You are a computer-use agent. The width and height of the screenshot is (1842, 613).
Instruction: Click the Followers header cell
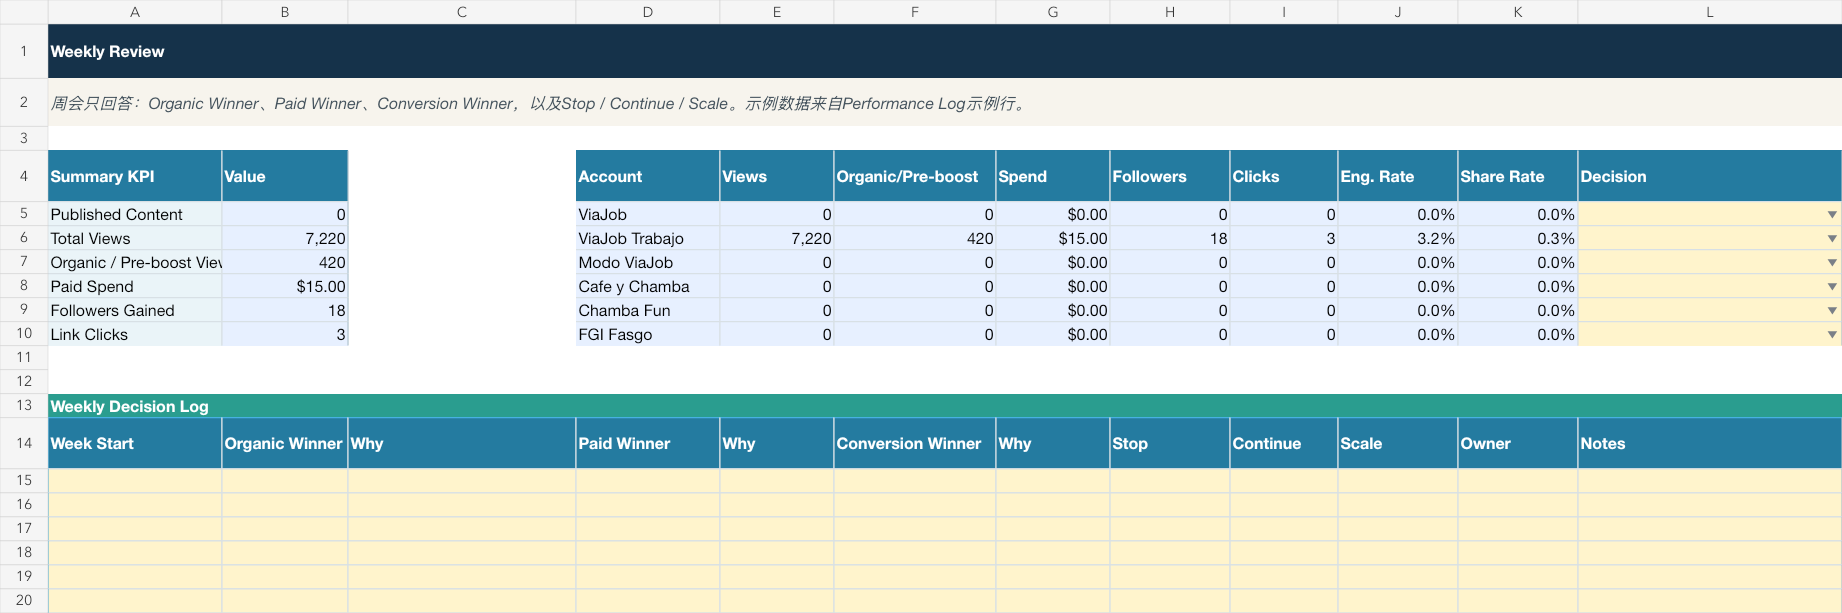[1170, 176]
